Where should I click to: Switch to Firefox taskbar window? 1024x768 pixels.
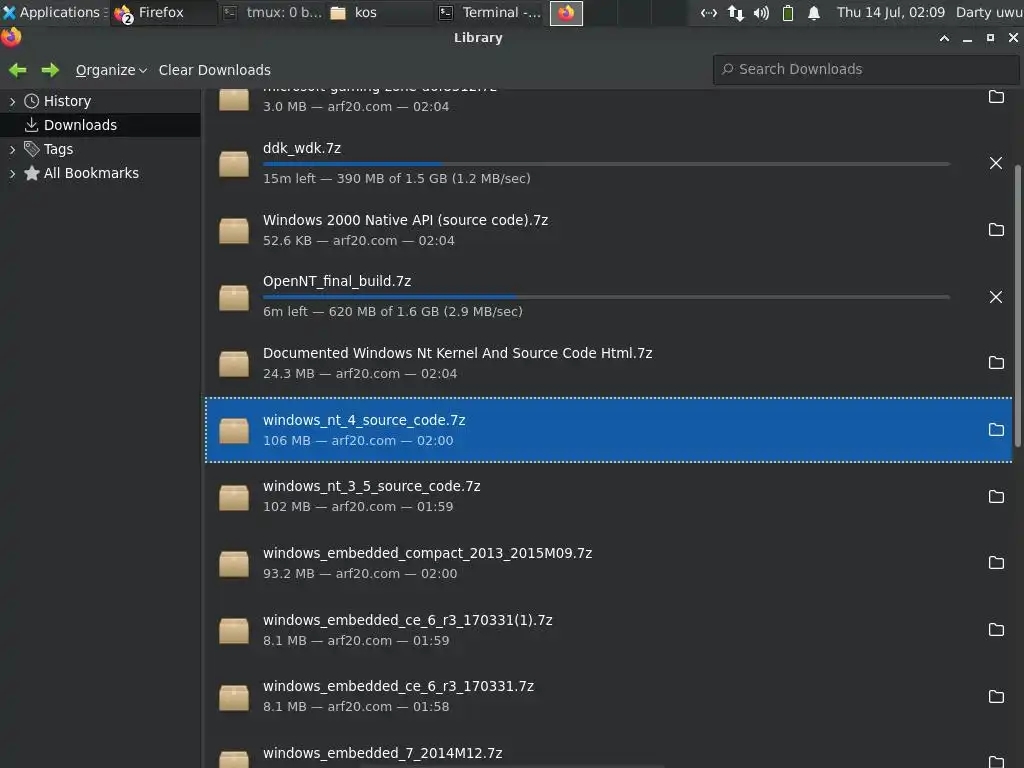[x=162, y=12]
